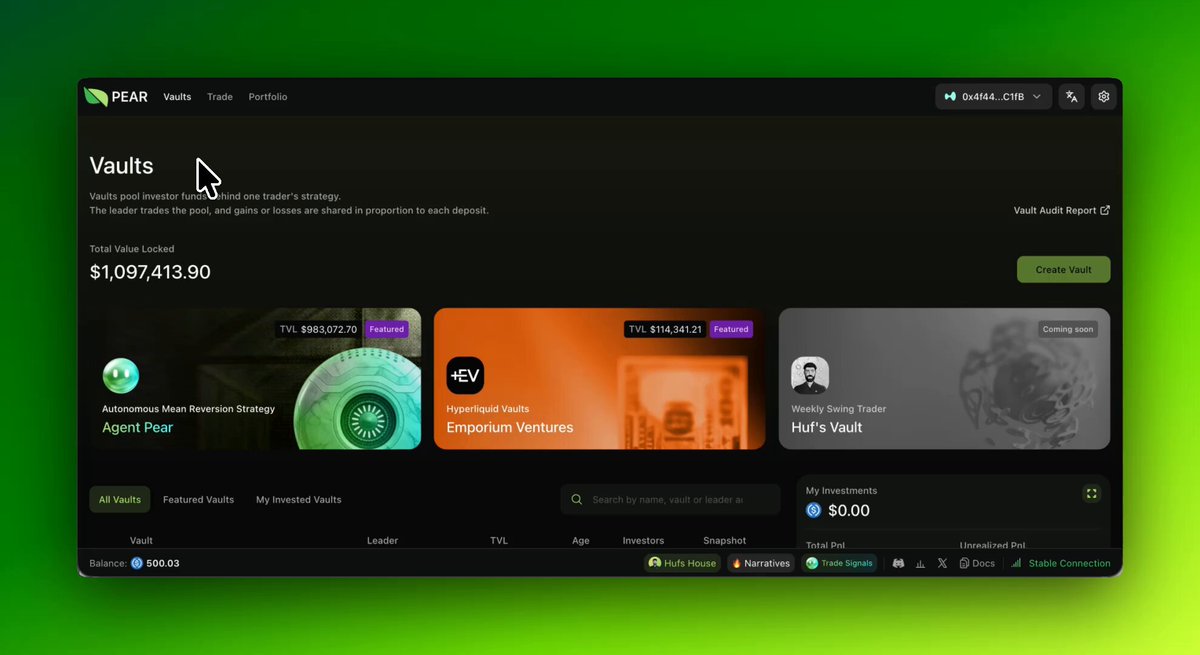Click the Featured badge on Agent Pear card
The height and width of the screenshot is (655, 1200).
coord(386,329)
